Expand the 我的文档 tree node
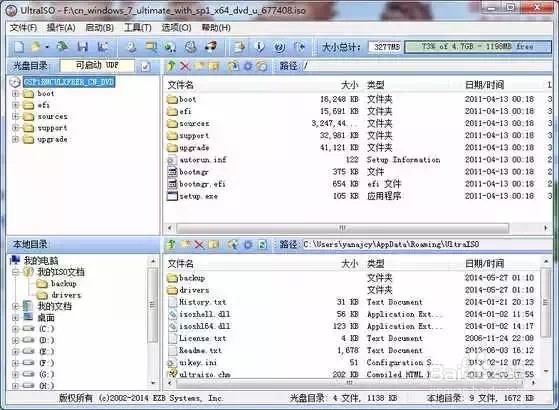Image resolution: width=559 pixels, height=410 pixels. pyautogui.click(x=15, y=306)
